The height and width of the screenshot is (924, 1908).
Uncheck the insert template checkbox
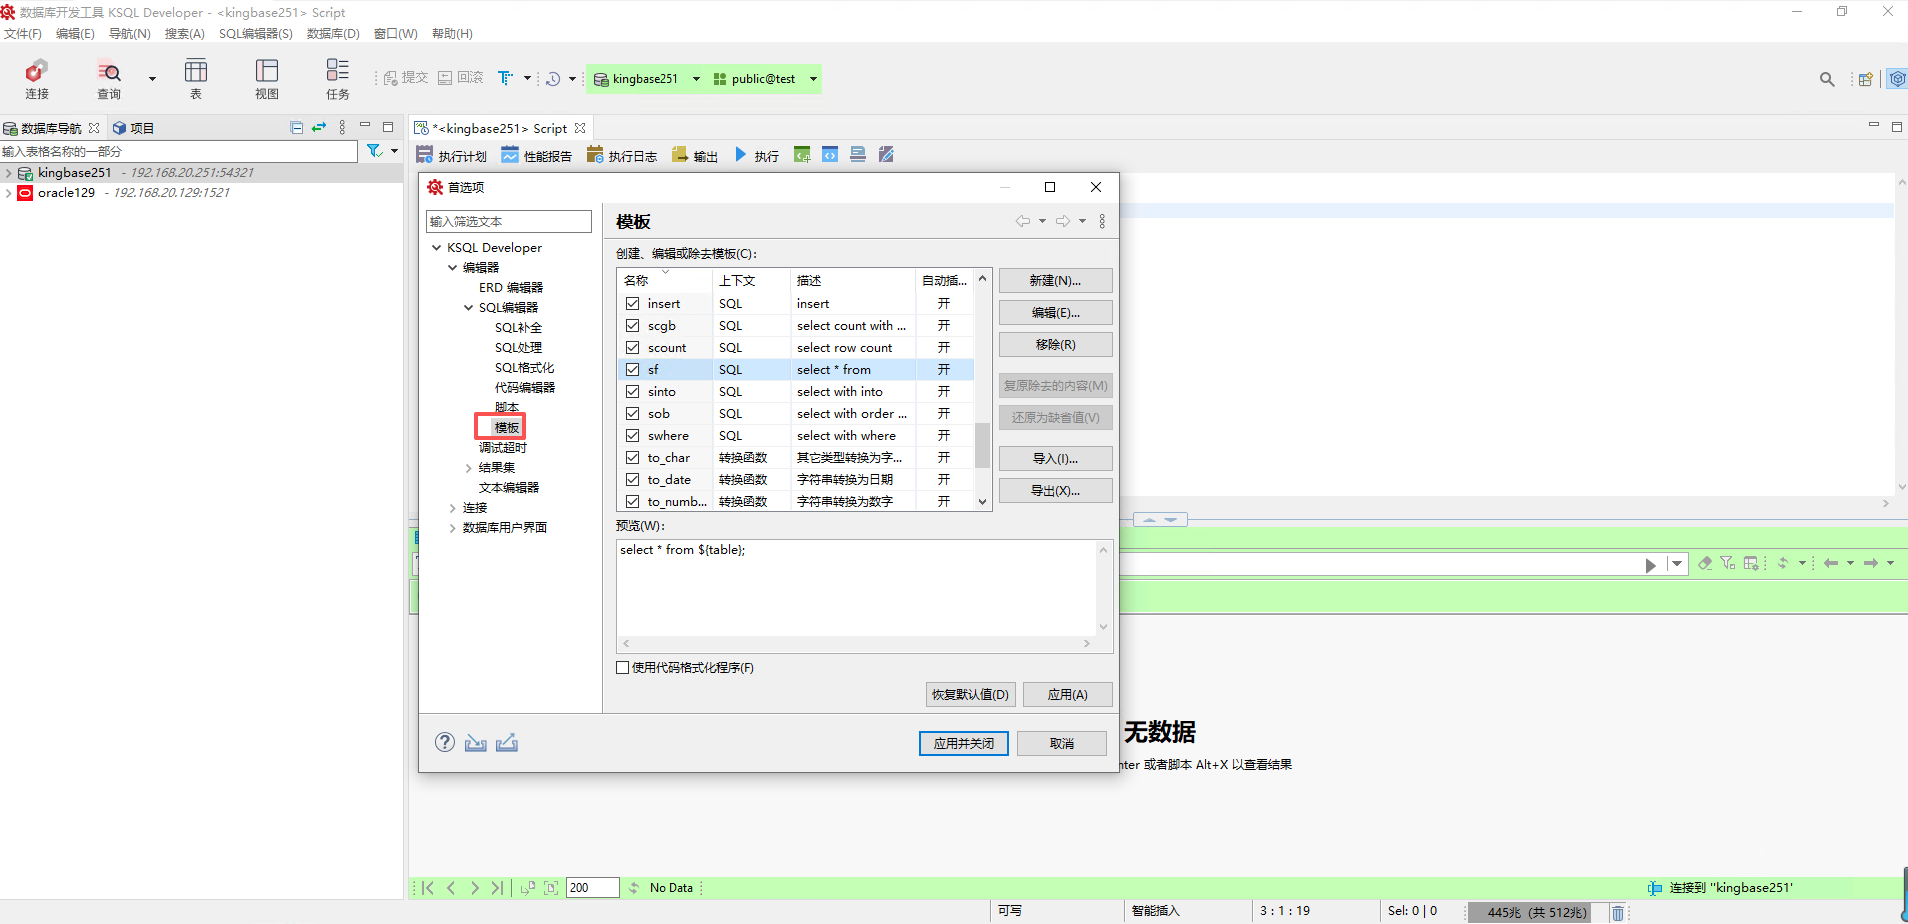coord(632,304)
